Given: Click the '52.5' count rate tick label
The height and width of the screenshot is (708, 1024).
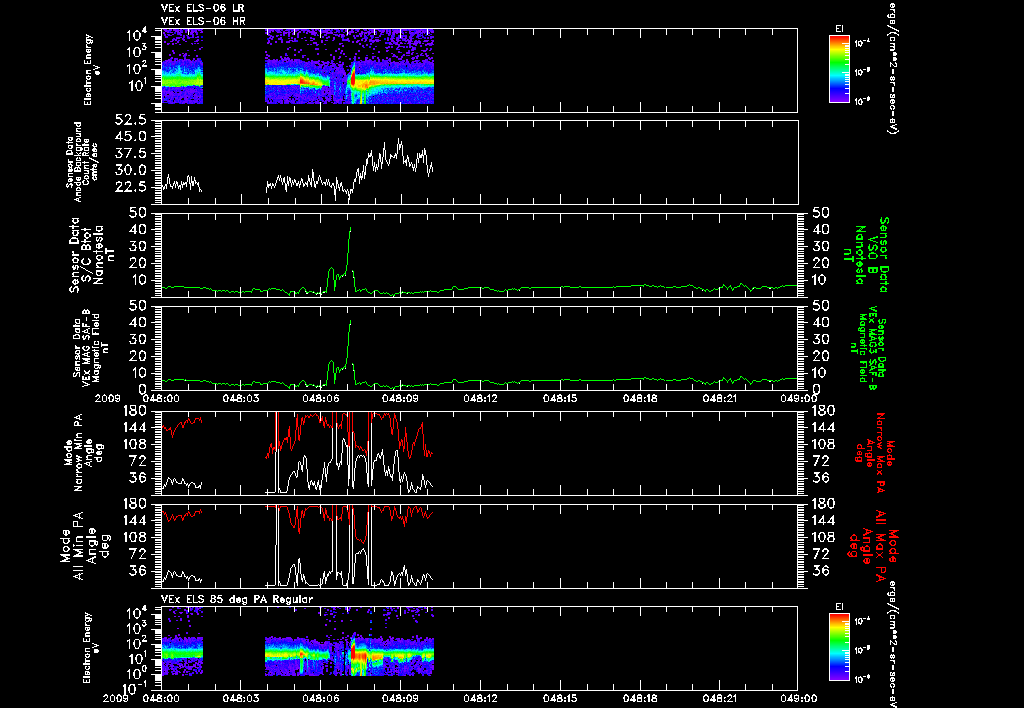Looking at the screenshot, I should click(133, 121).
